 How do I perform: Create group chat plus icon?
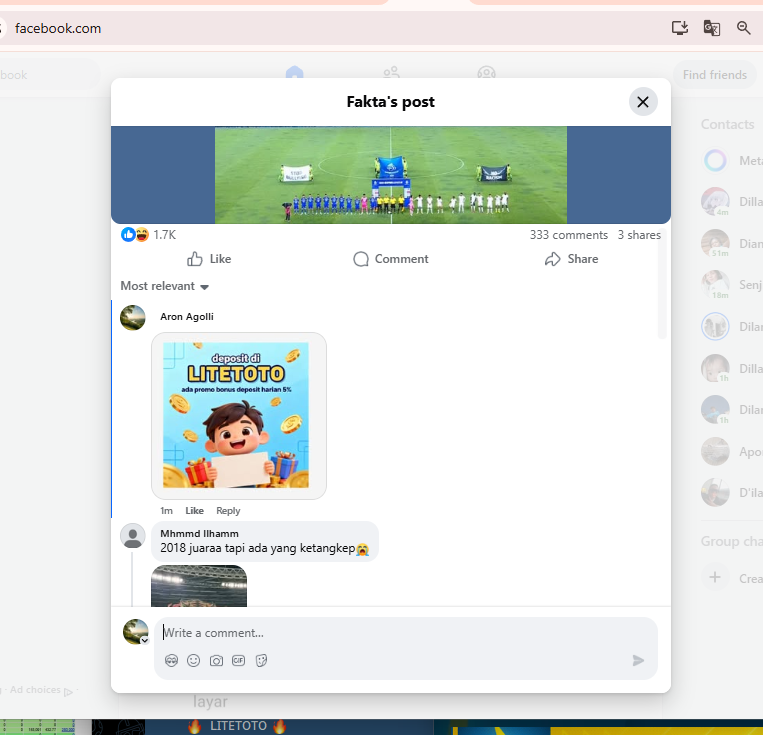715,577
